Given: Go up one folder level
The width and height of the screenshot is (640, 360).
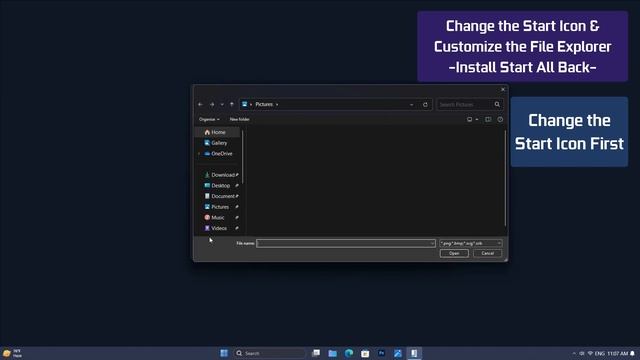Looking at the screenshot, I should click(x=232, y=104).
